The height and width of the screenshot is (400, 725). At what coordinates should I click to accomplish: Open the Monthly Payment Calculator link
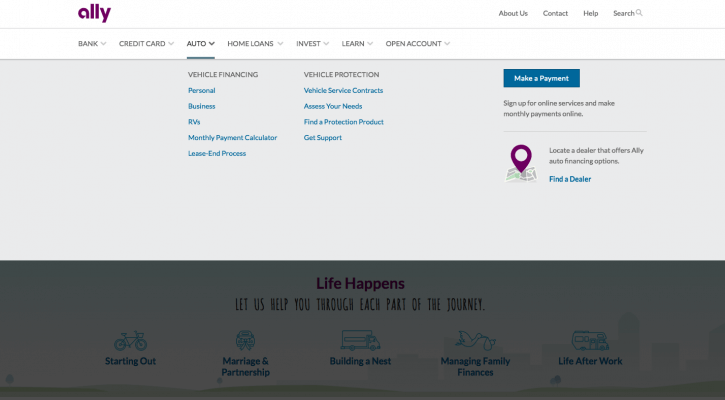[x=232, y=138]
